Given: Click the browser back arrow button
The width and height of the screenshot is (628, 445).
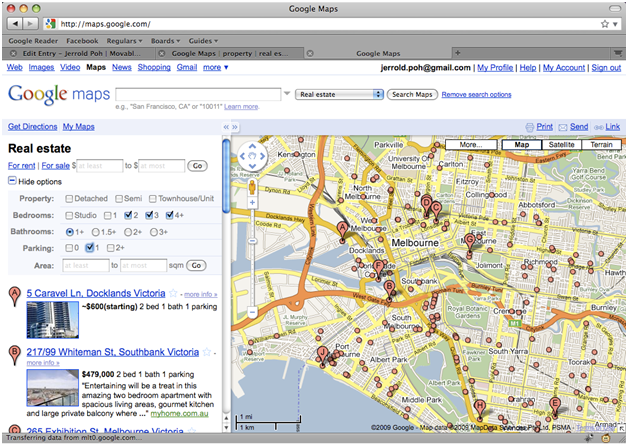Looking at the screenshot, I should coord(13,22).
